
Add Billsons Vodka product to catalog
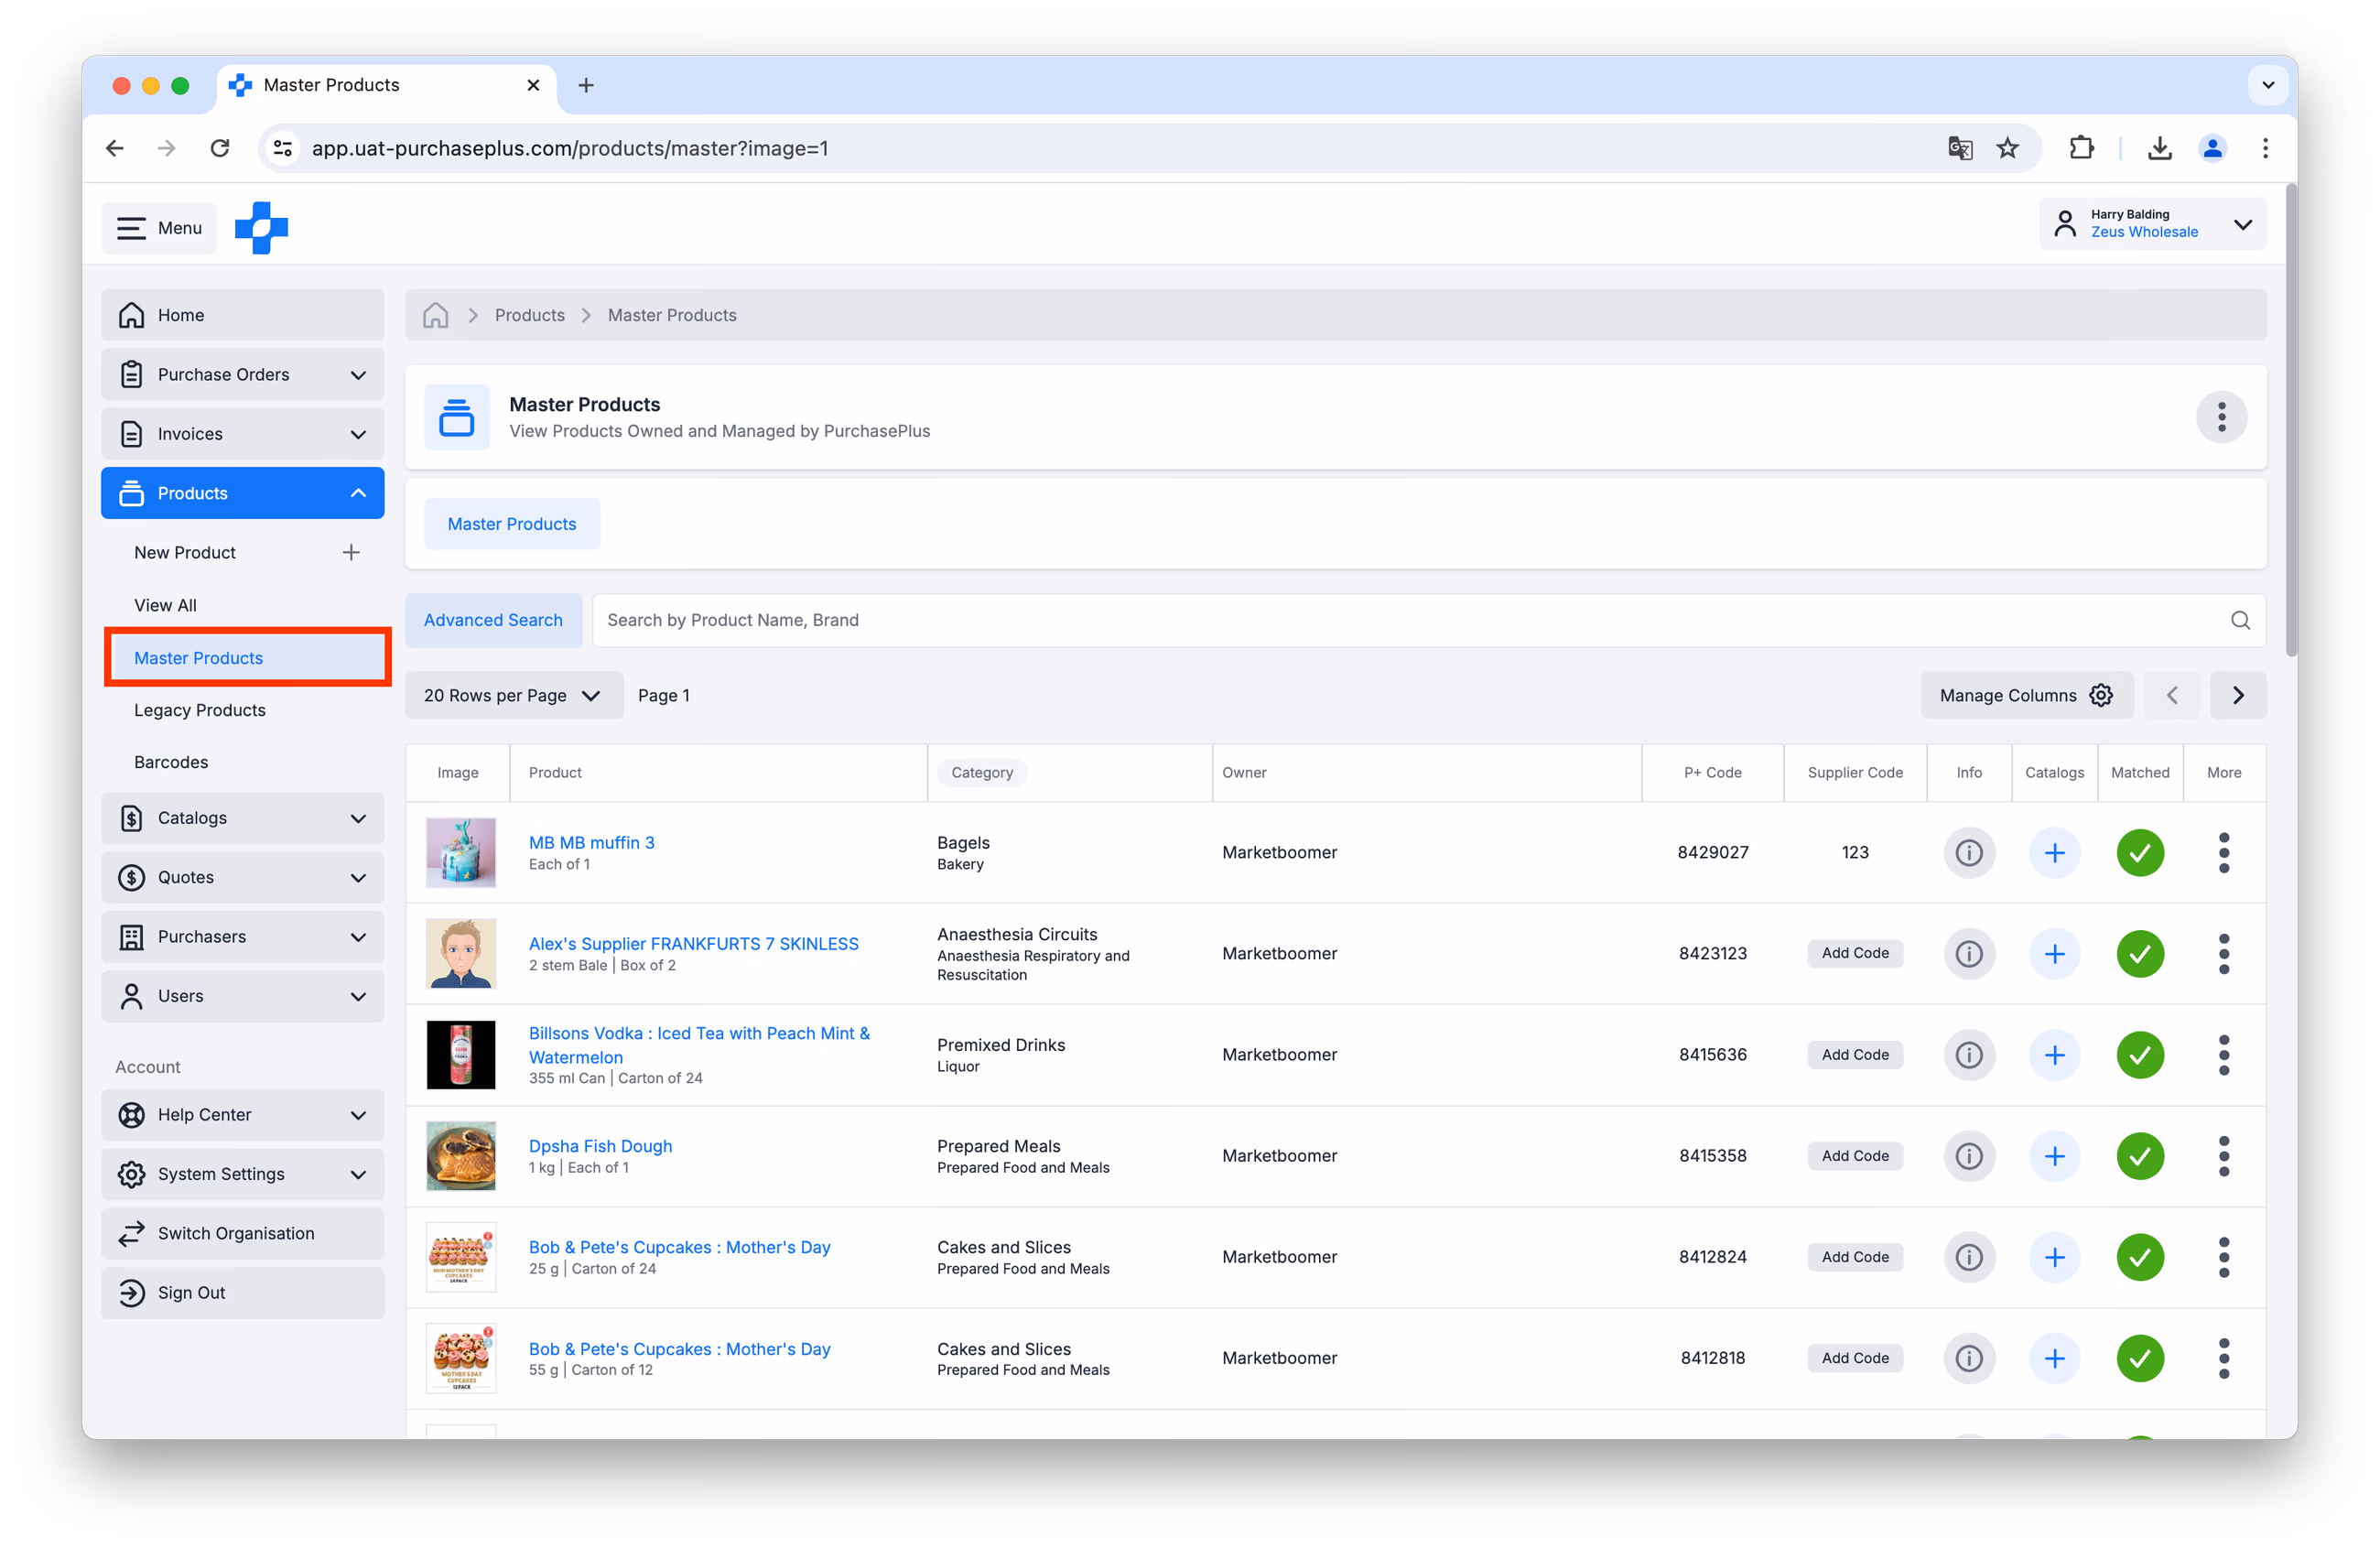click(2054, 1055)
